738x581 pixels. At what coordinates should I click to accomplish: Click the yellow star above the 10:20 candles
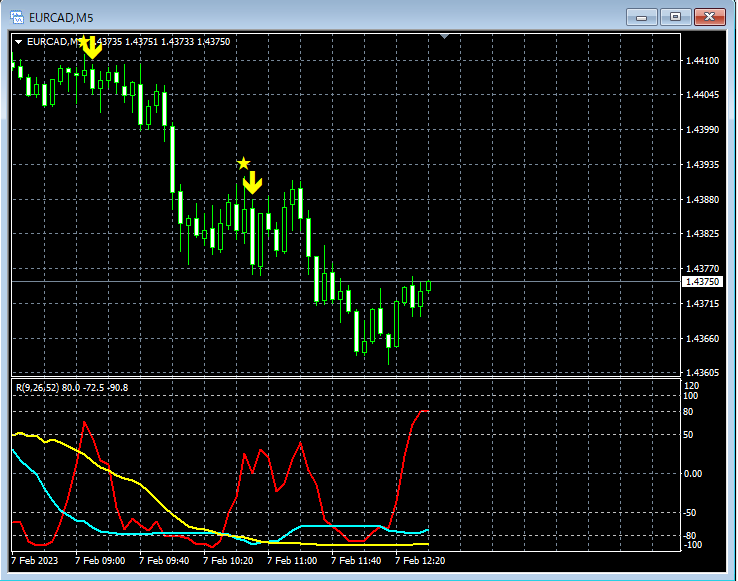pos(243,163)
